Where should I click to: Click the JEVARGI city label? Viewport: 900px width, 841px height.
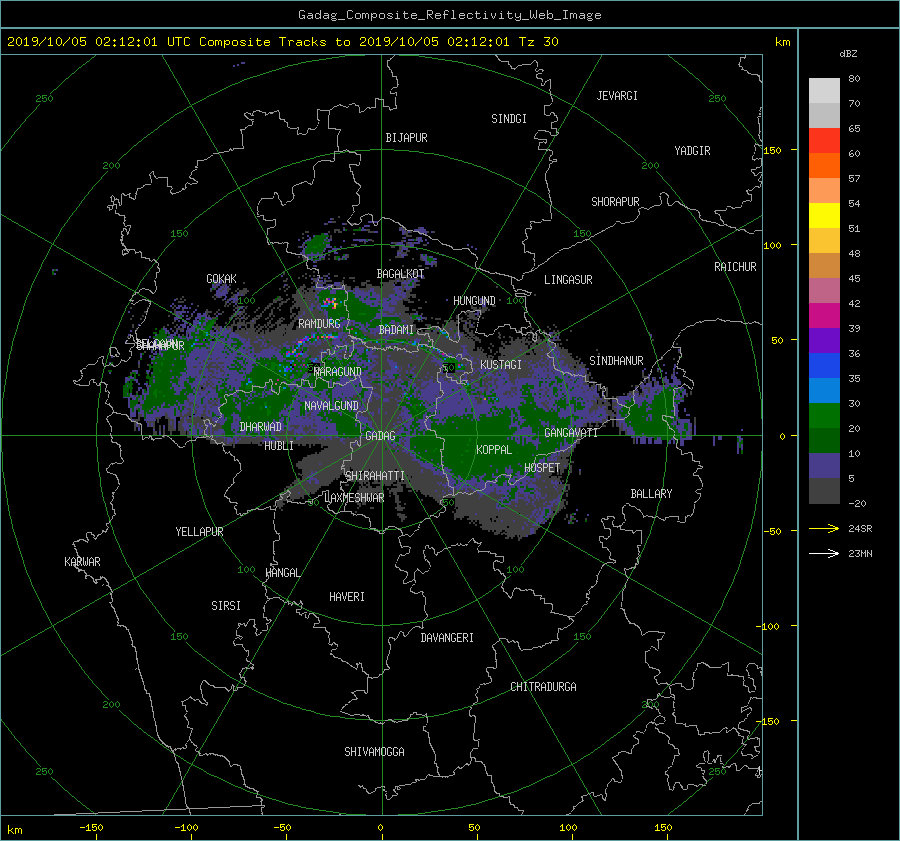click(617, 96)
